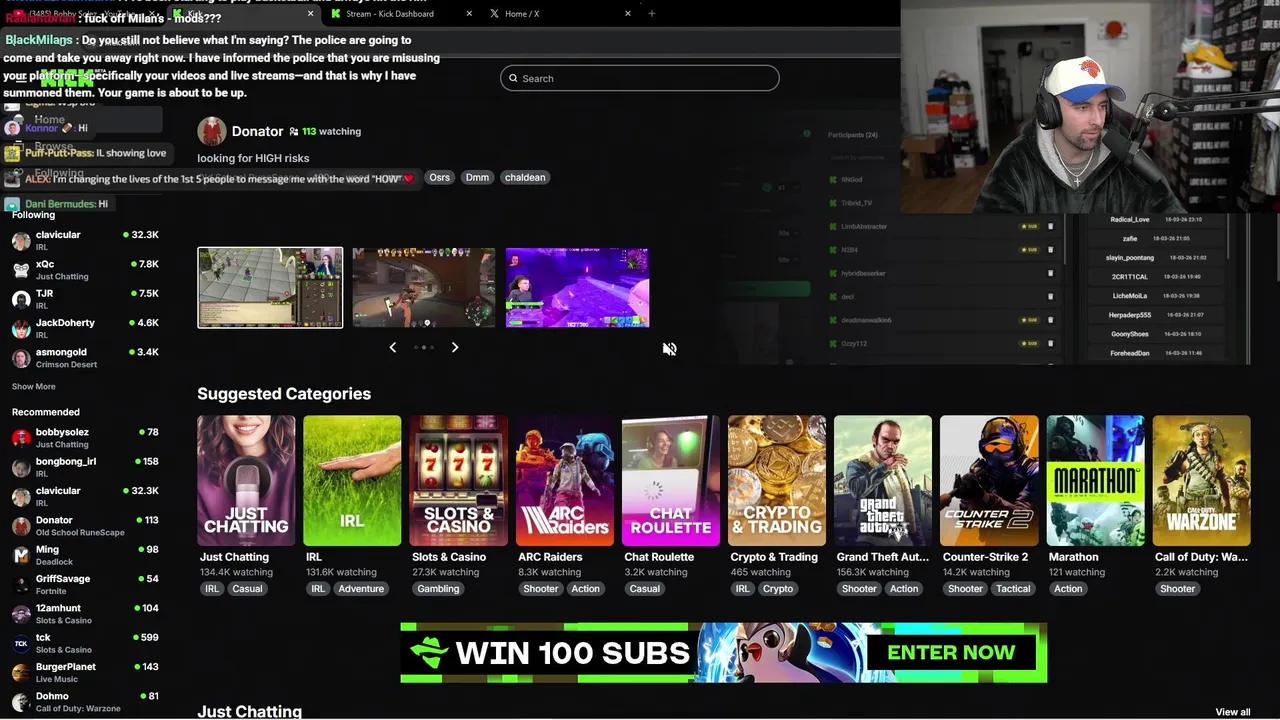Click Slots & Casino category title text
The image size is (1280, 720).
[x=449, y=557]
